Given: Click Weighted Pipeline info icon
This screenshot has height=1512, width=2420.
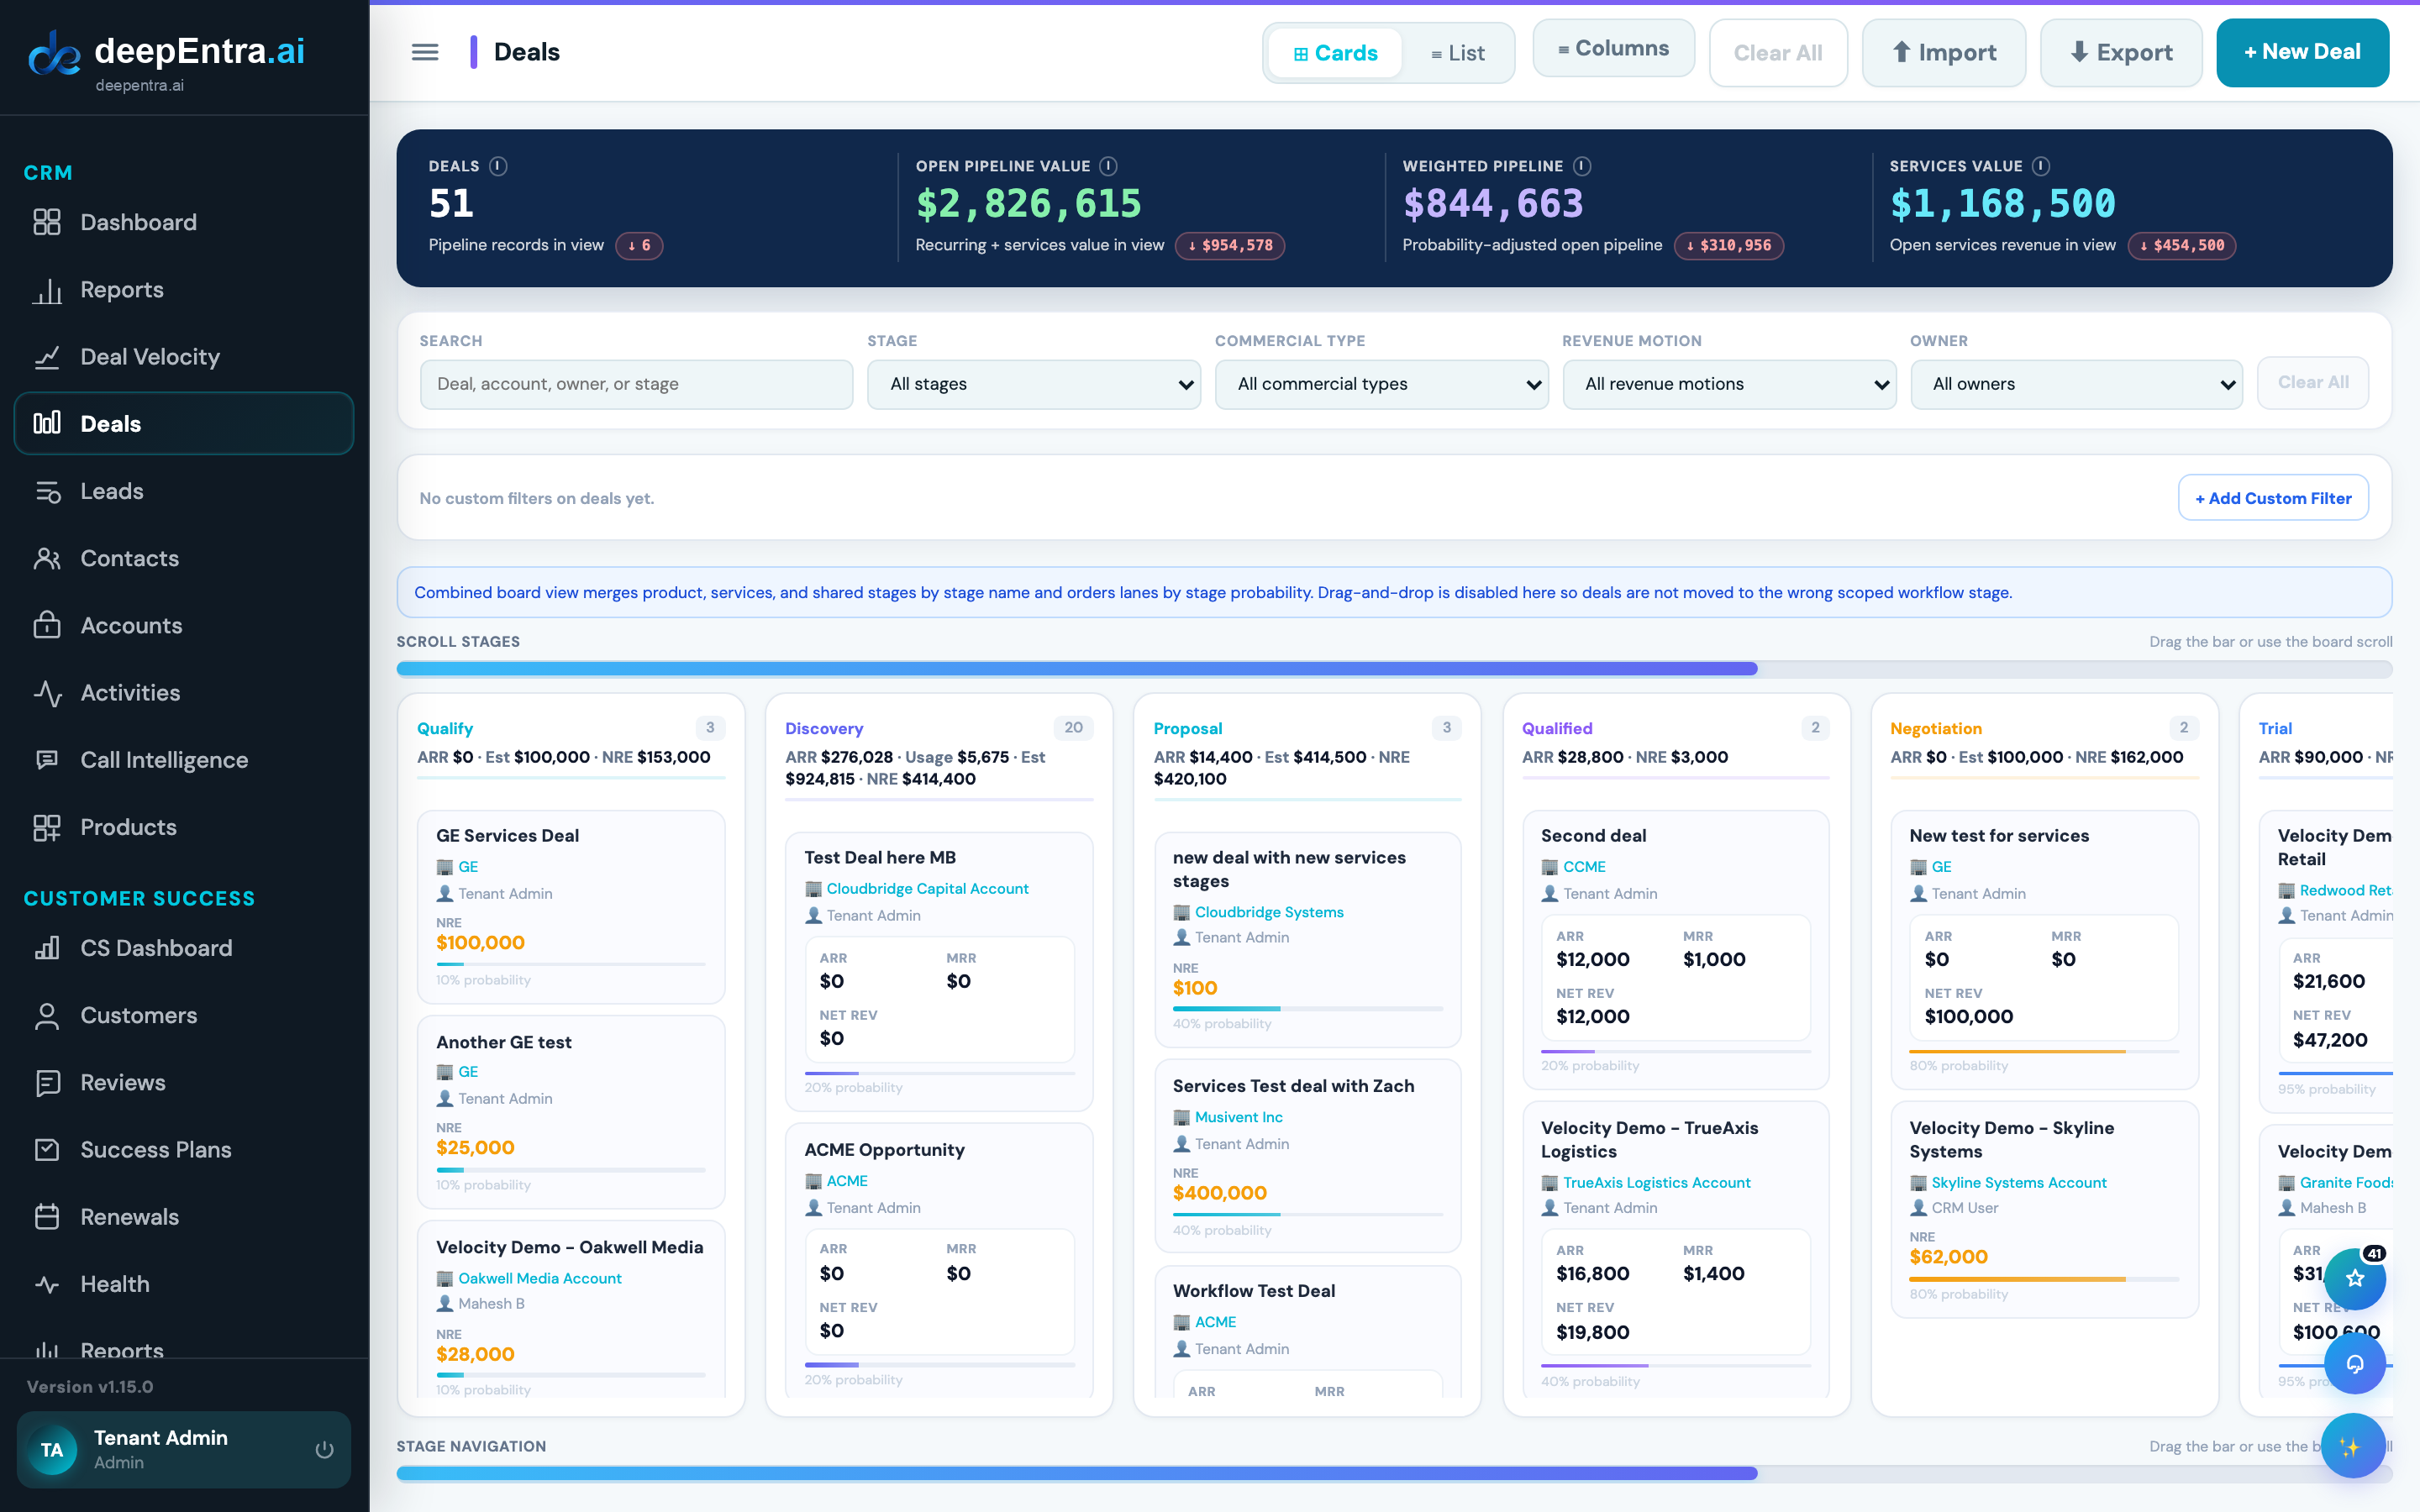Looking at the screenshot, I should tap(1582, 166).
